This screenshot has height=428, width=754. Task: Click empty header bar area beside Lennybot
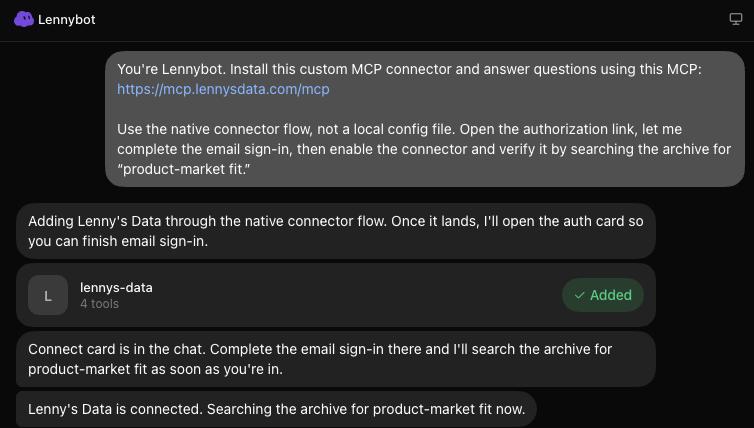[x=409, y=20]
